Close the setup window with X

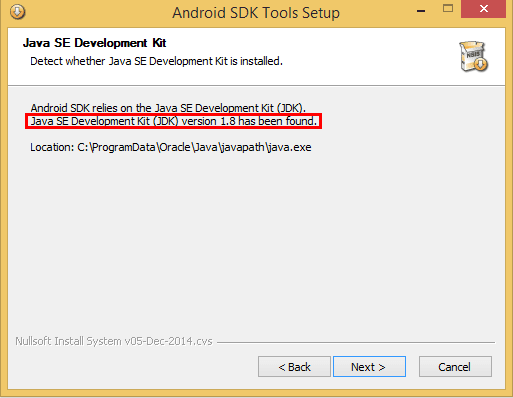pos(484,9)
